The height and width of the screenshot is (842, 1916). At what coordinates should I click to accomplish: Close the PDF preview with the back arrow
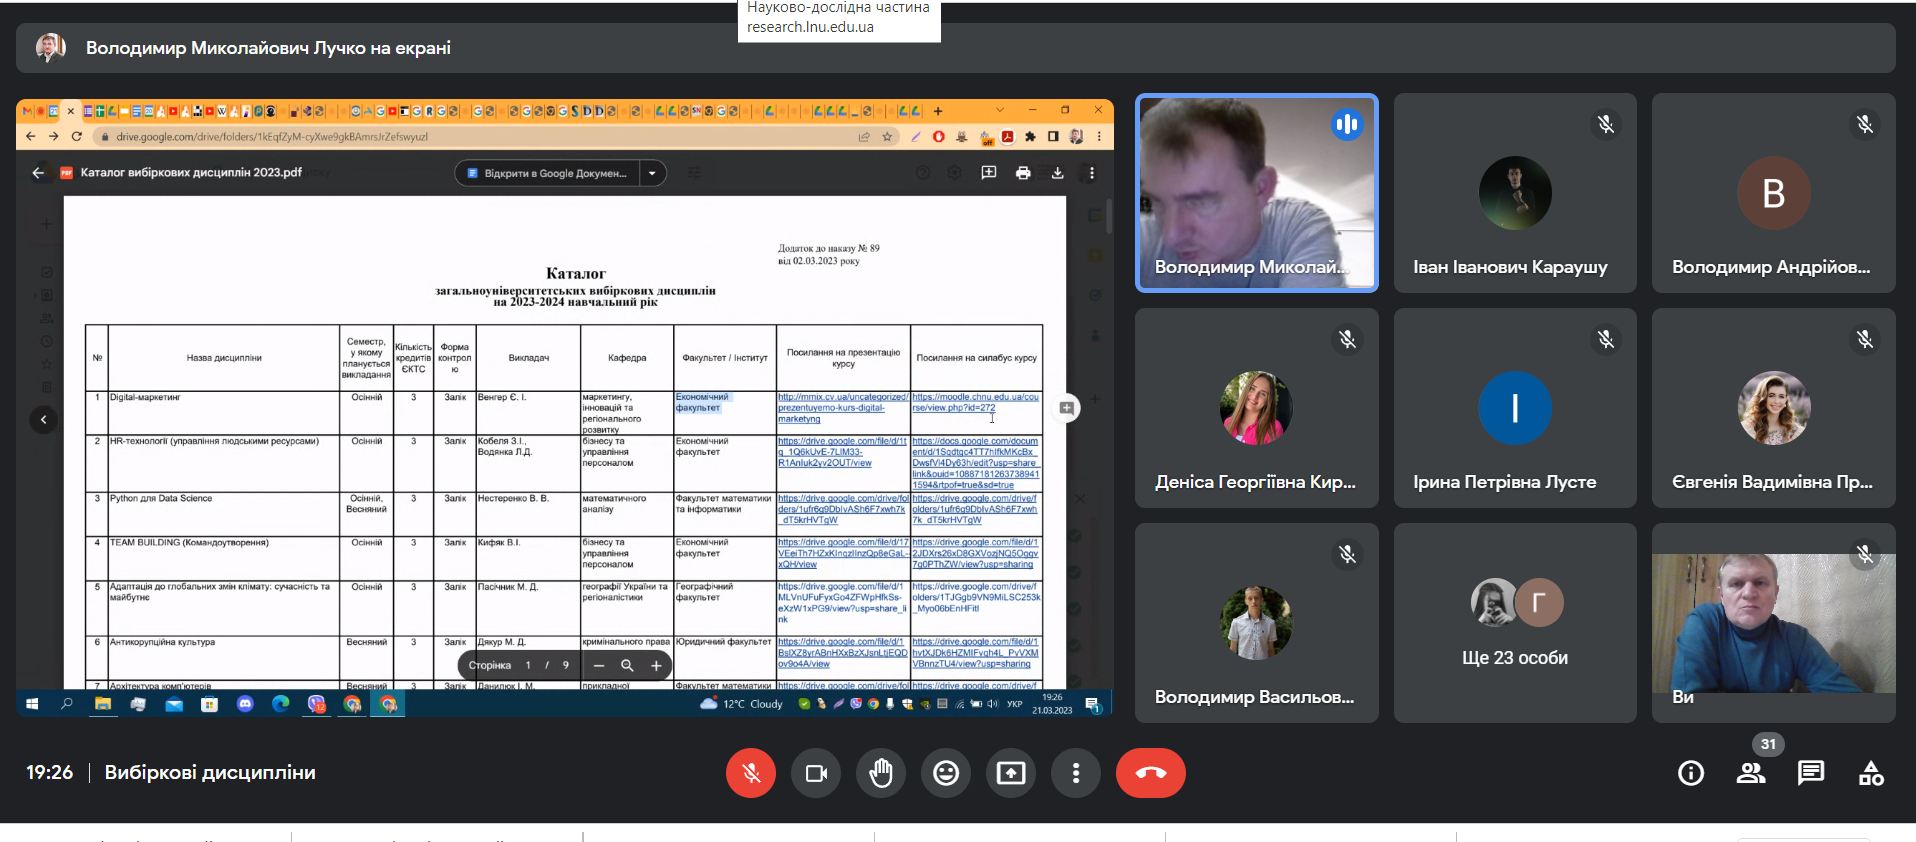[38, 173]
